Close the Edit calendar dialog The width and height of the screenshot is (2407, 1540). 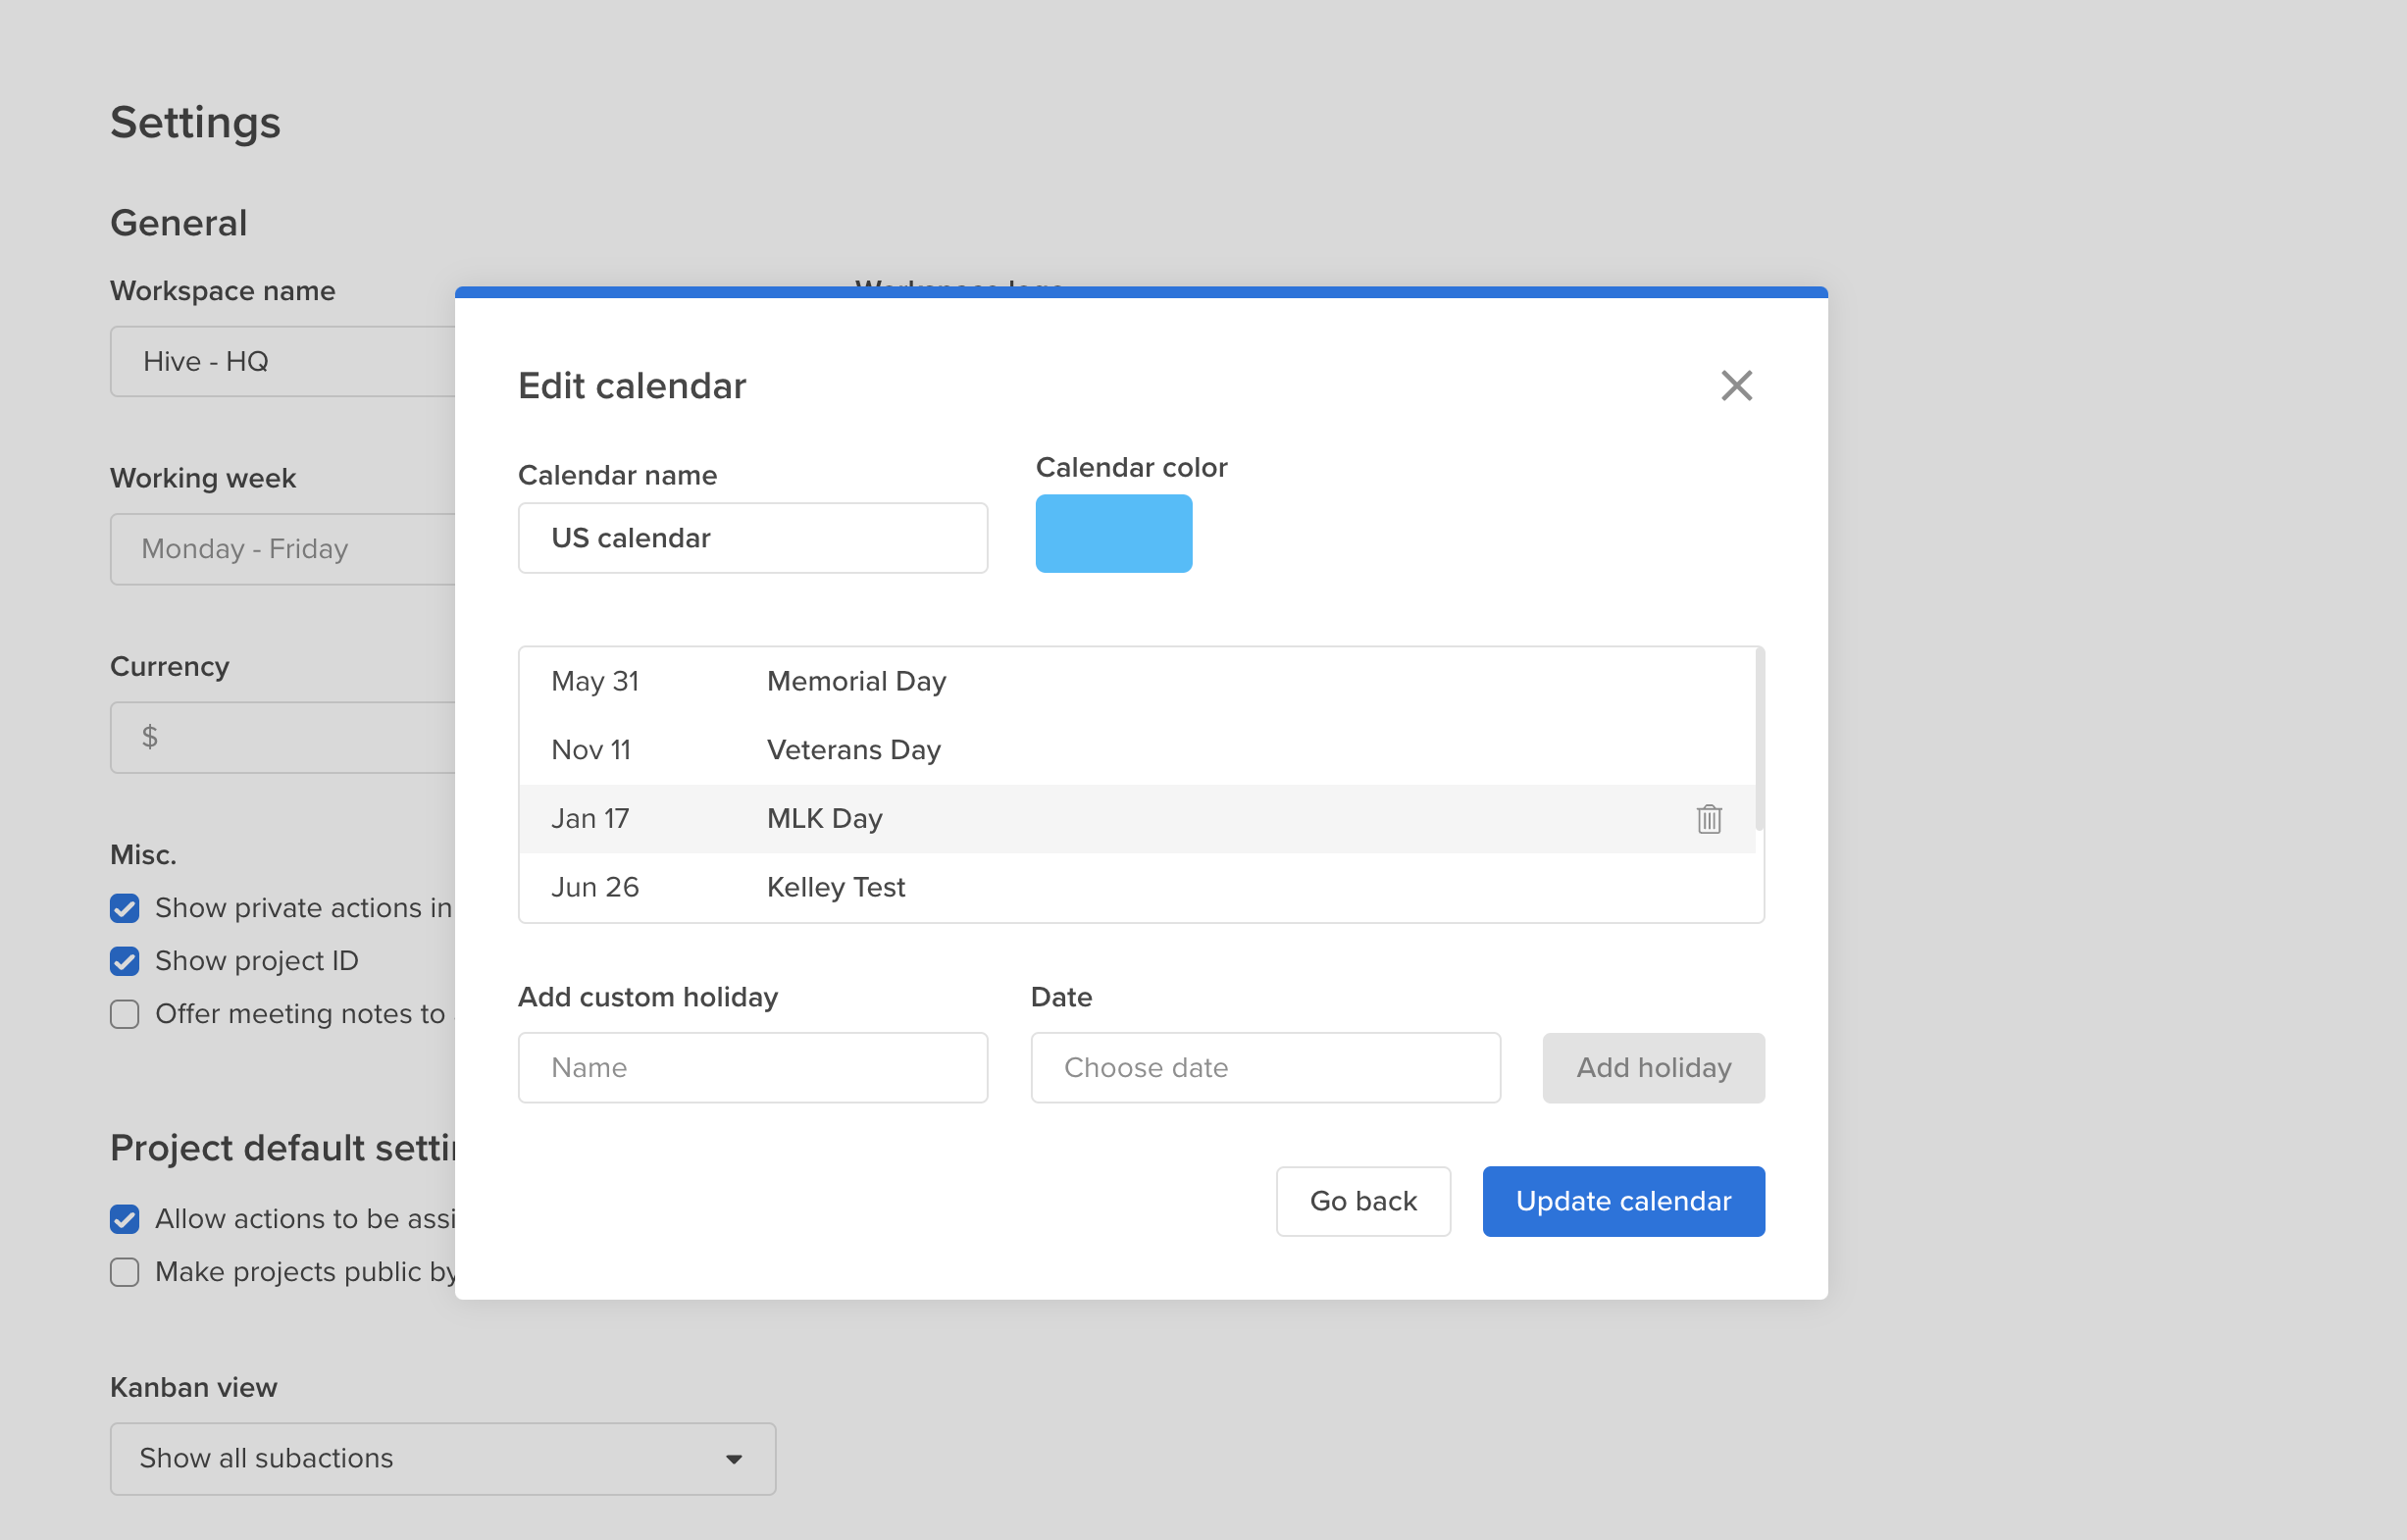tap(1736, 386)
